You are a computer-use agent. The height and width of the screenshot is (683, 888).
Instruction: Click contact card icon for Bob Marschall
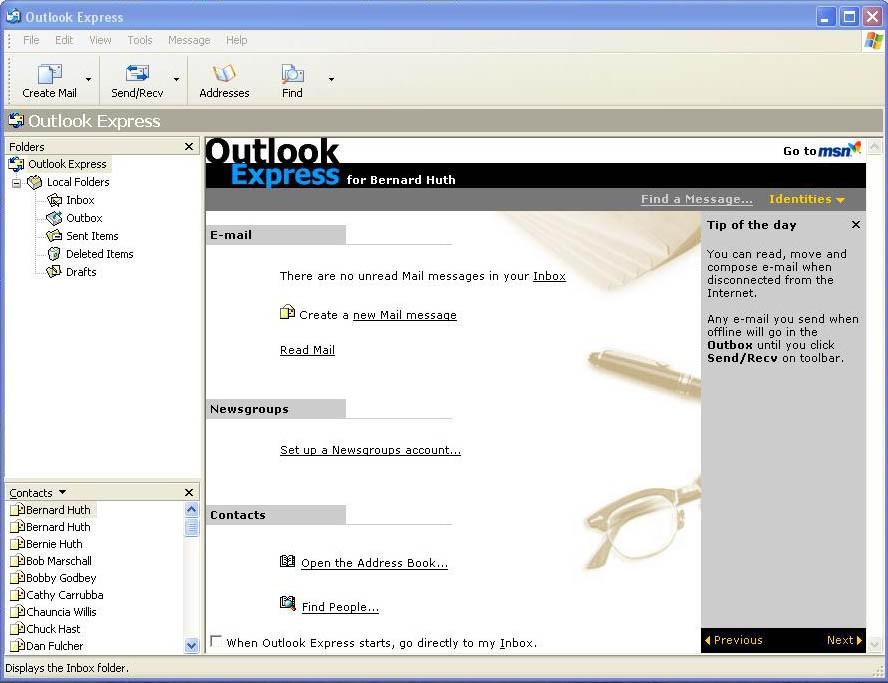(18, 561)
